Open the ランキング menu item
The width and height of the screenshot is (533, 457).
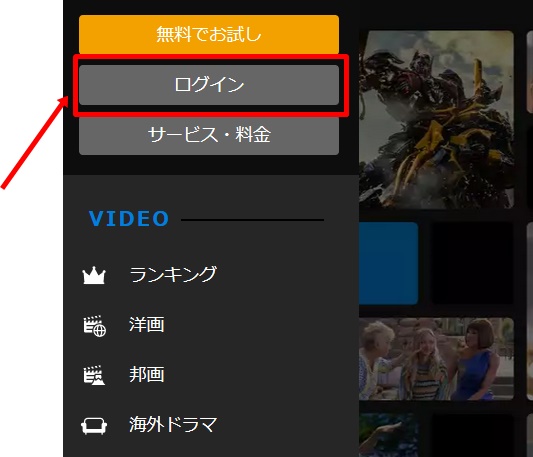click(x=173, y=274)
